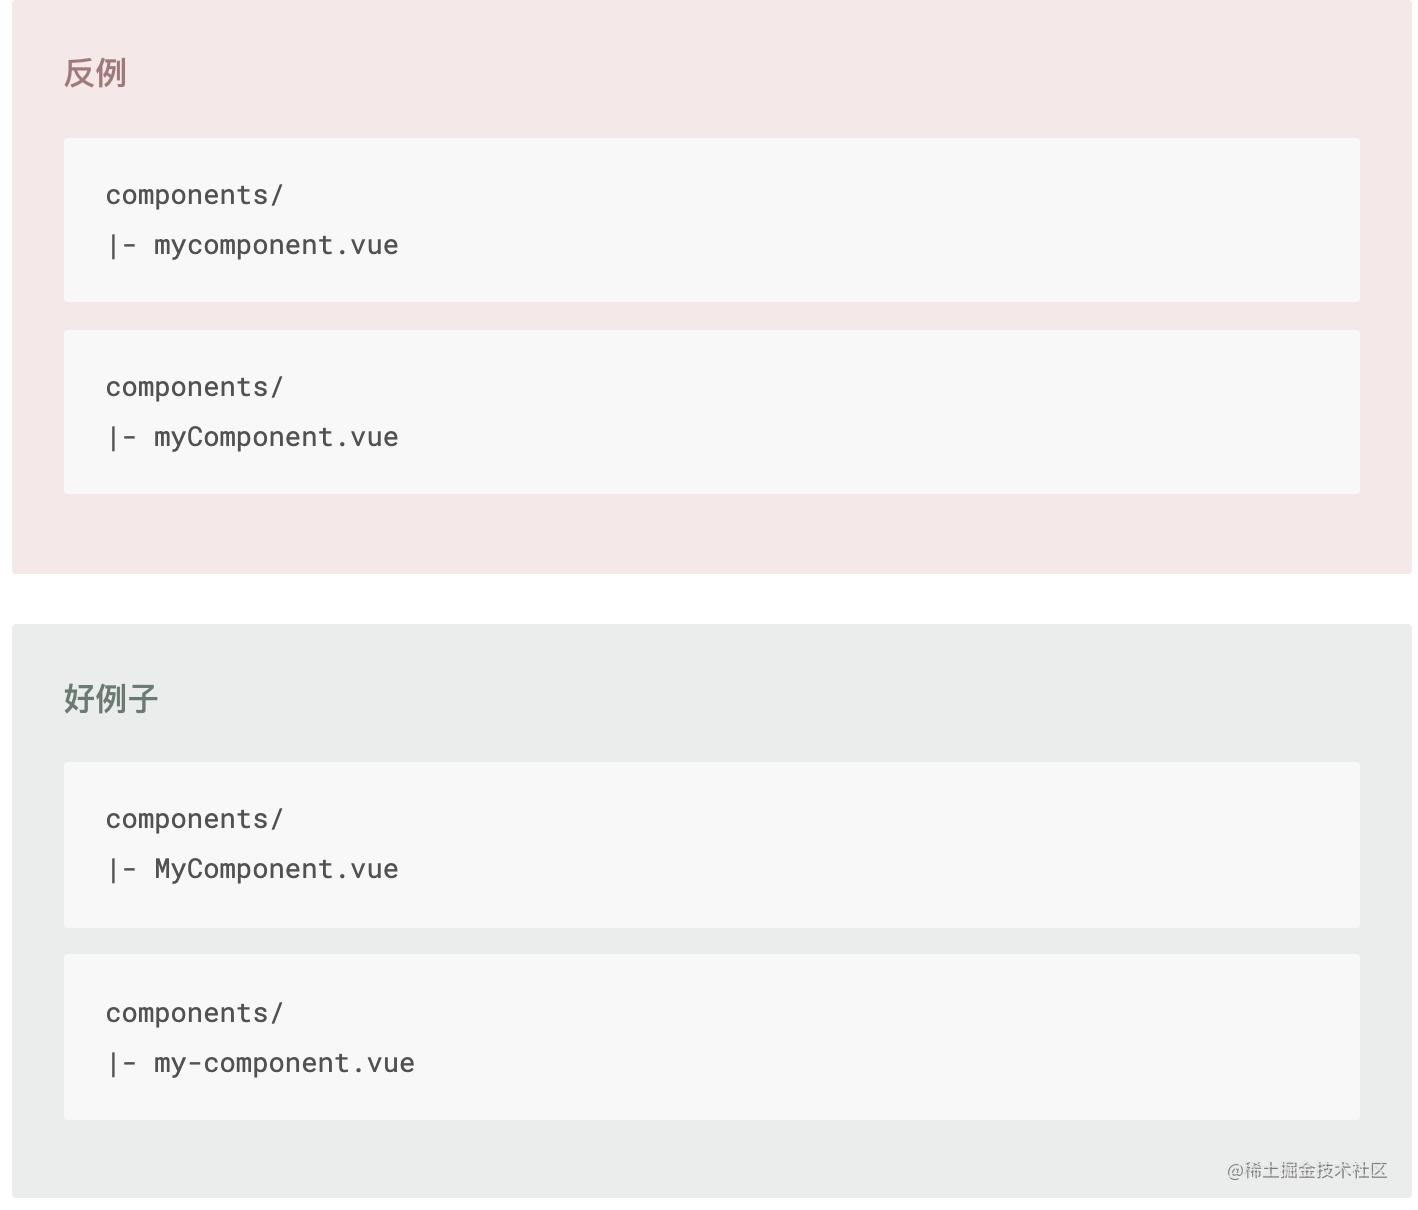This screenshot has height=1210, width=1418.
Task: Click the @ symbol in the watermark
Action: (1235, 1171)
